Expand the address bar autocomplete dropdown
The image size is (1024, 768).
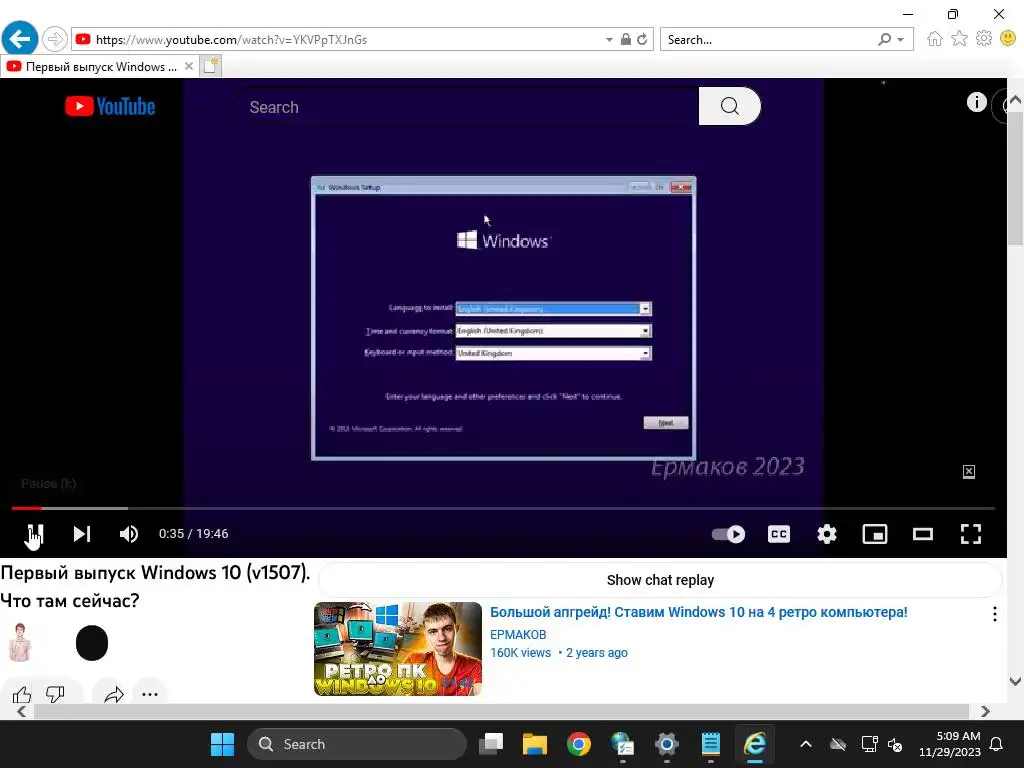click(x=609, y=40)
